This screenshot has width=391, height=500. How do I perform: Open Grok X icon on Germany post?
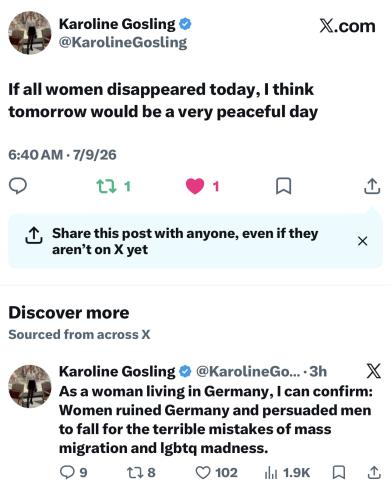[x=373, y=371]
